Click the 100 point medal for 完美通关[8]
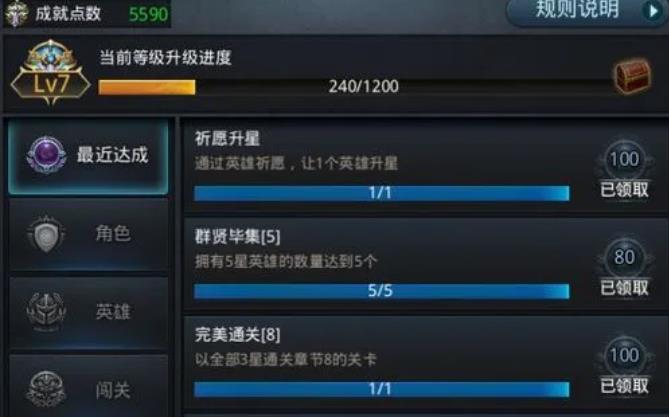 [x=625, y=355]
